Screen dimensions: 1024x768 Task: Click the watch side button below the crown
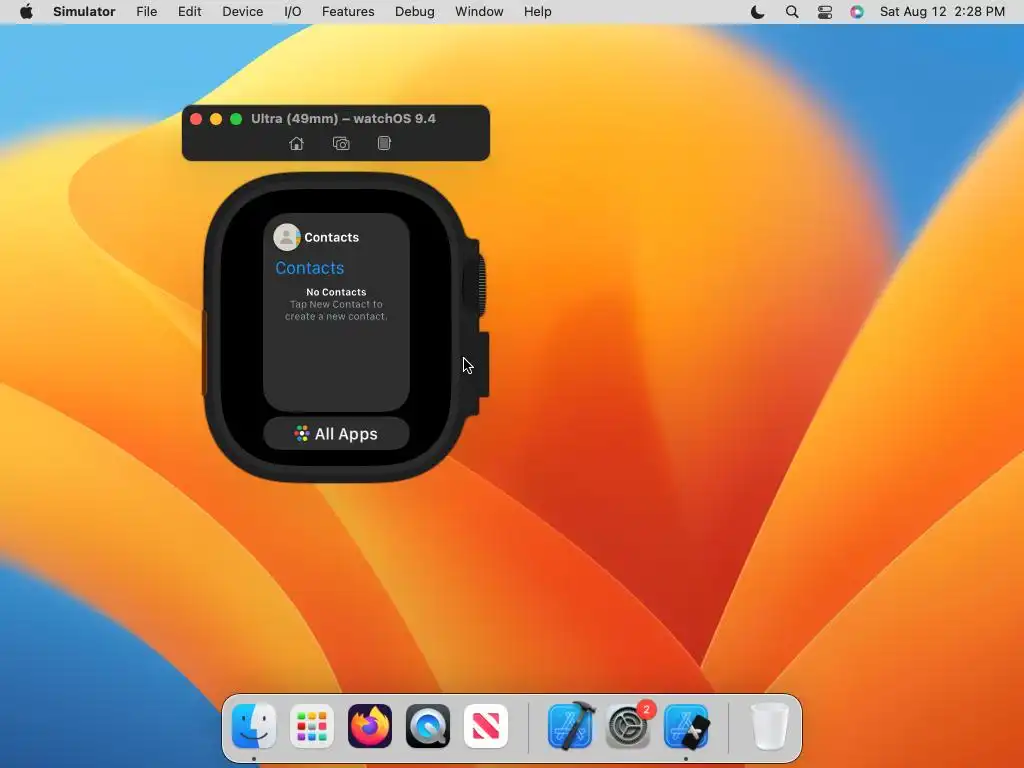(482, 364)
